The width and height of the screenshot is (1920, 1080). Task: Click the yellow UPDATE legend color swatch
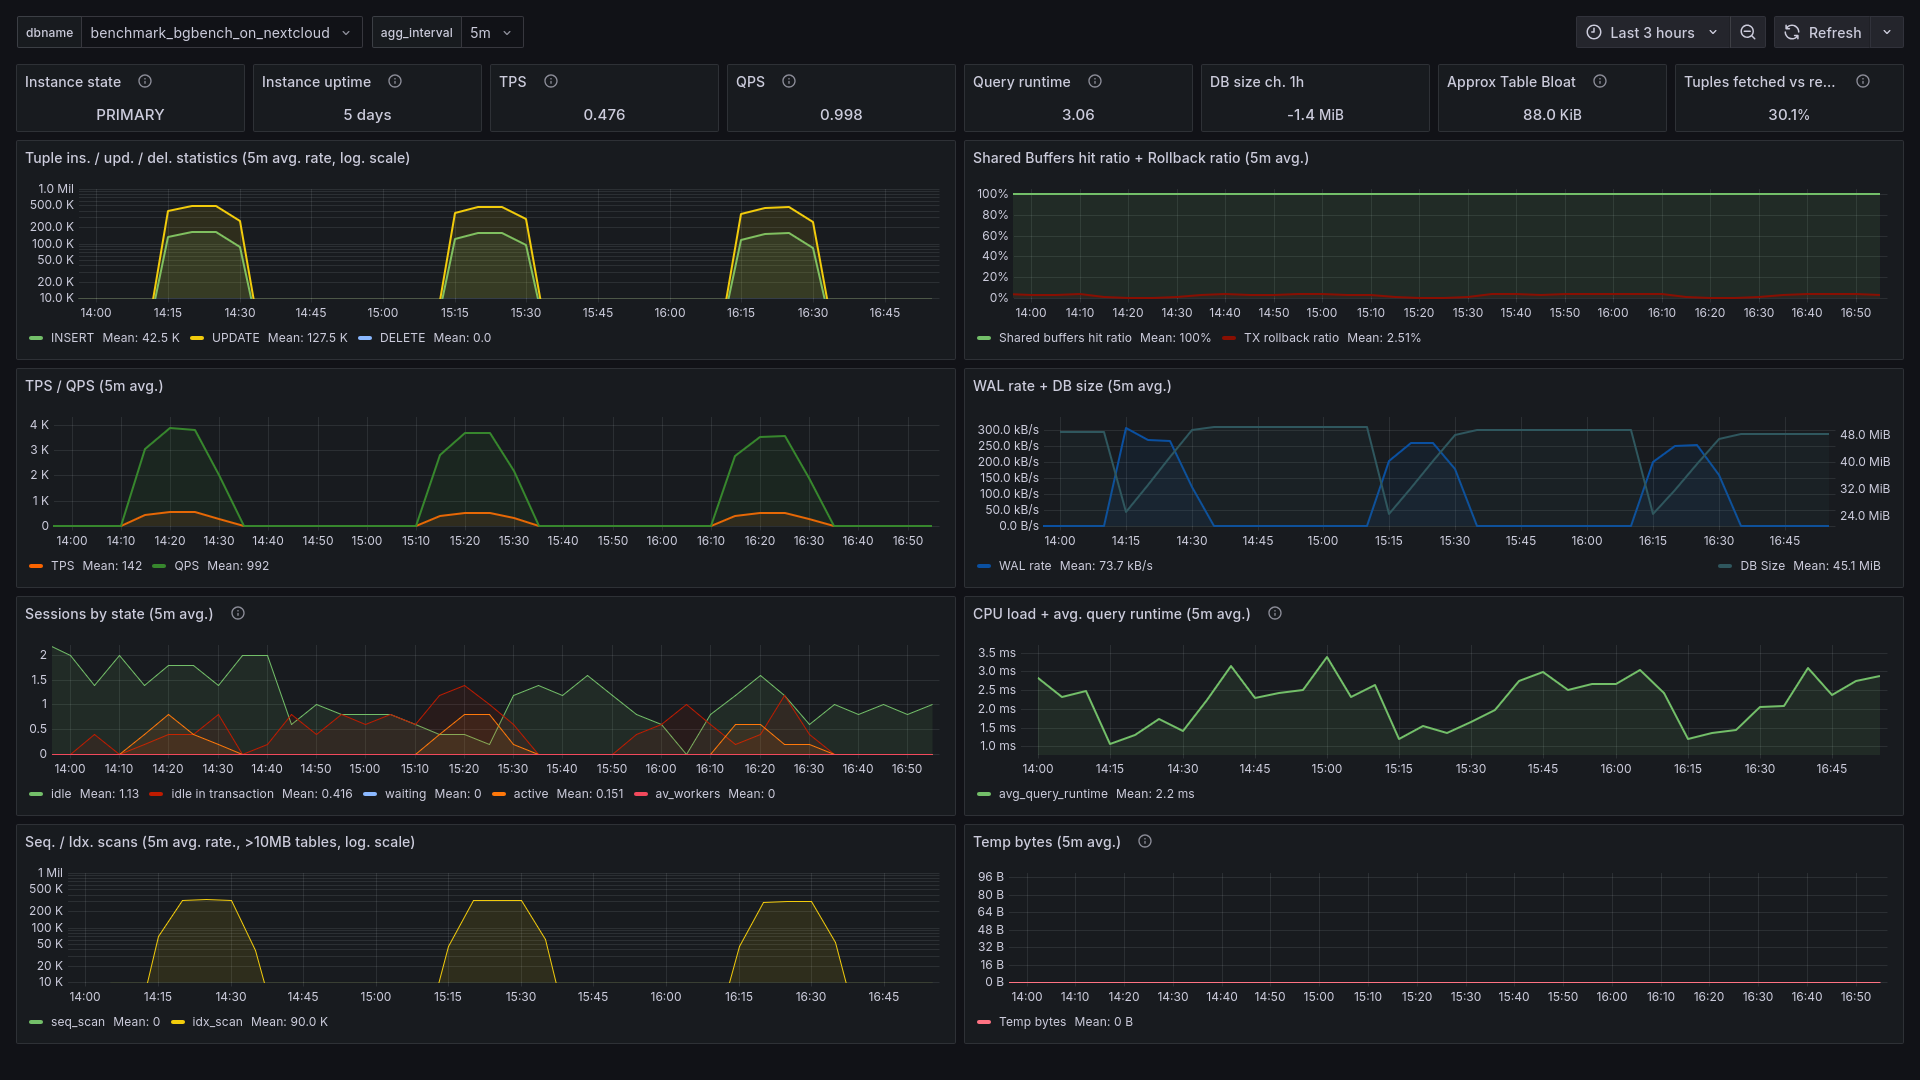197,338
